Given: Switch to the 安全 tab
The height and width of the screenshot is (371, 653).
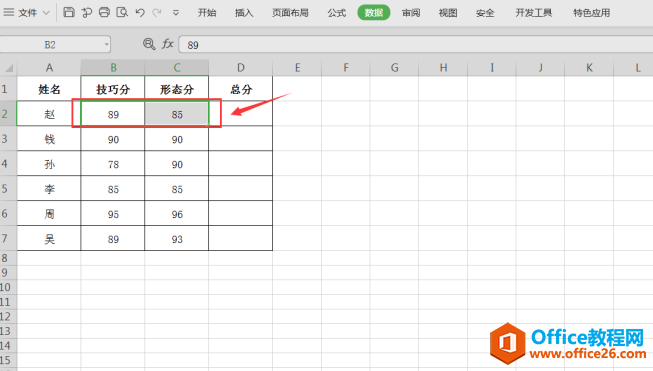Looking at the screenshot, I should pos(485,13).
